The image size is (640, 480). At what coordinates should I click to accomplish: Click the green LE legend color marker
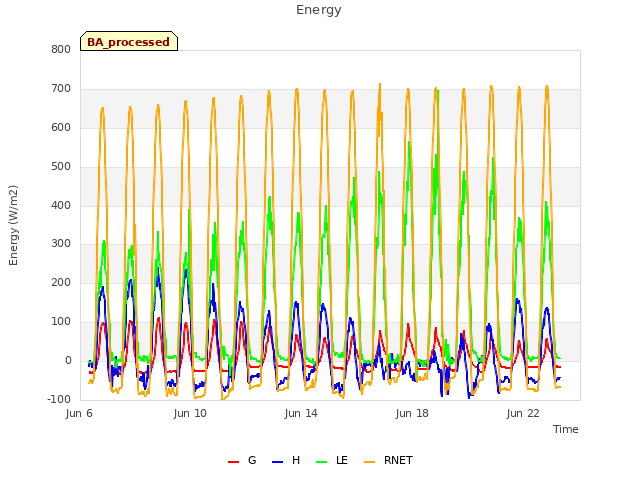(322, 462)
